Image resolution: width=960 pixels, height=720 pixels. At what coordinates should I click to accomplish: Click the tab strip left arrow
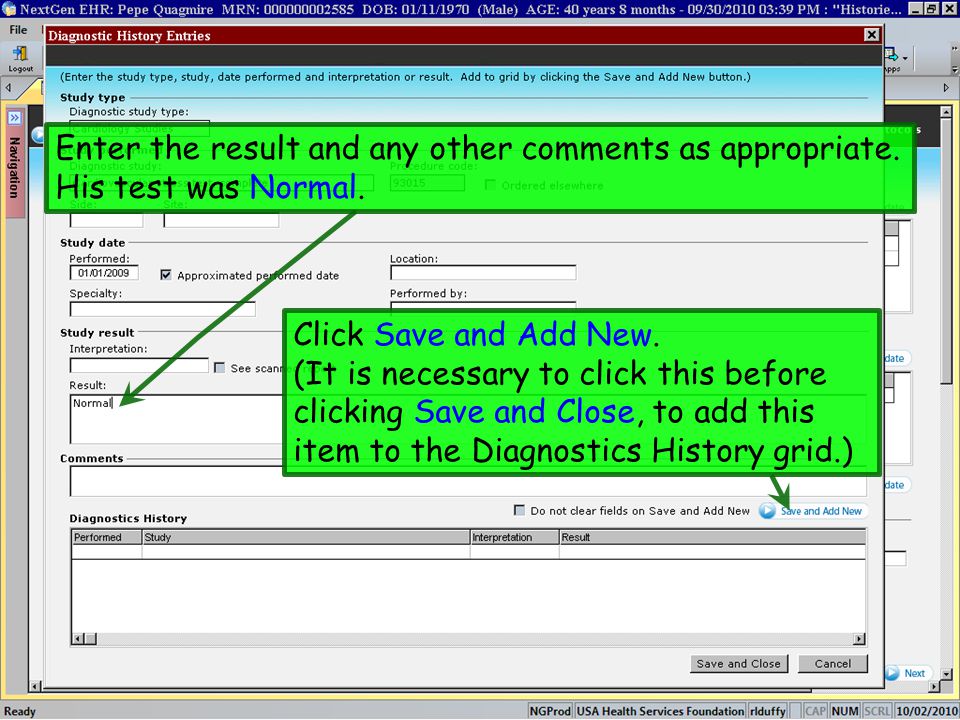click(8, 88)
